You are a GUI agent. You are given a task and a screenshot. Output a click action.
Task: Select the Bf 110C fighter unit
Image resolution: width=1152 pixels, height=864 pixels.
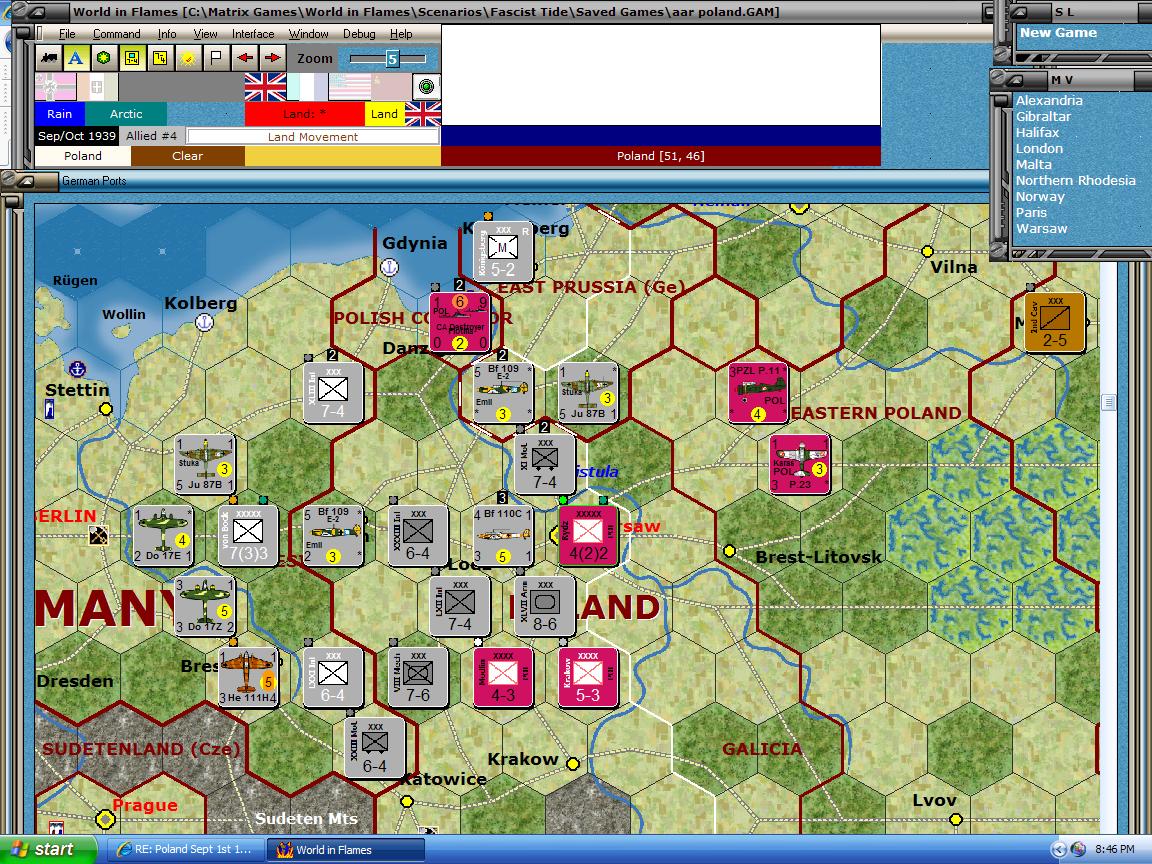point(503,535)
